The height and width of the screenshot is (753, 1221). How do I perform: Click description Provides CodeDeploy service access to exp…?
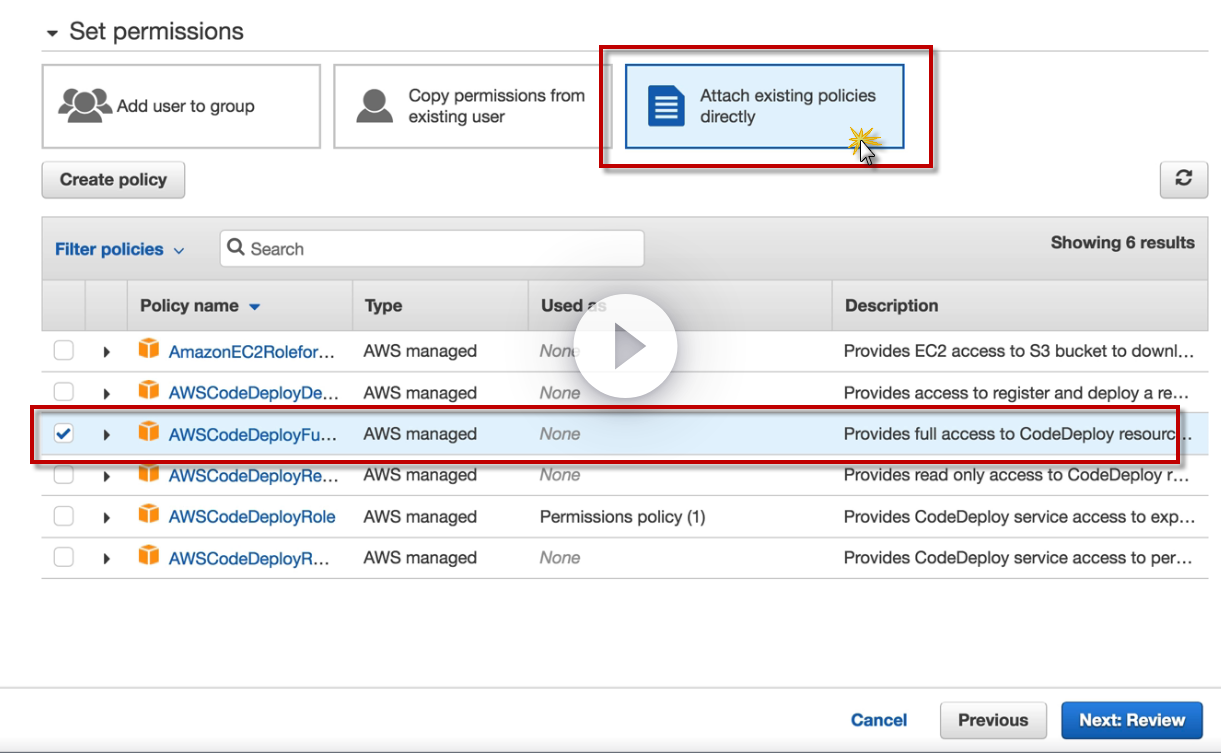point(1019,517)
